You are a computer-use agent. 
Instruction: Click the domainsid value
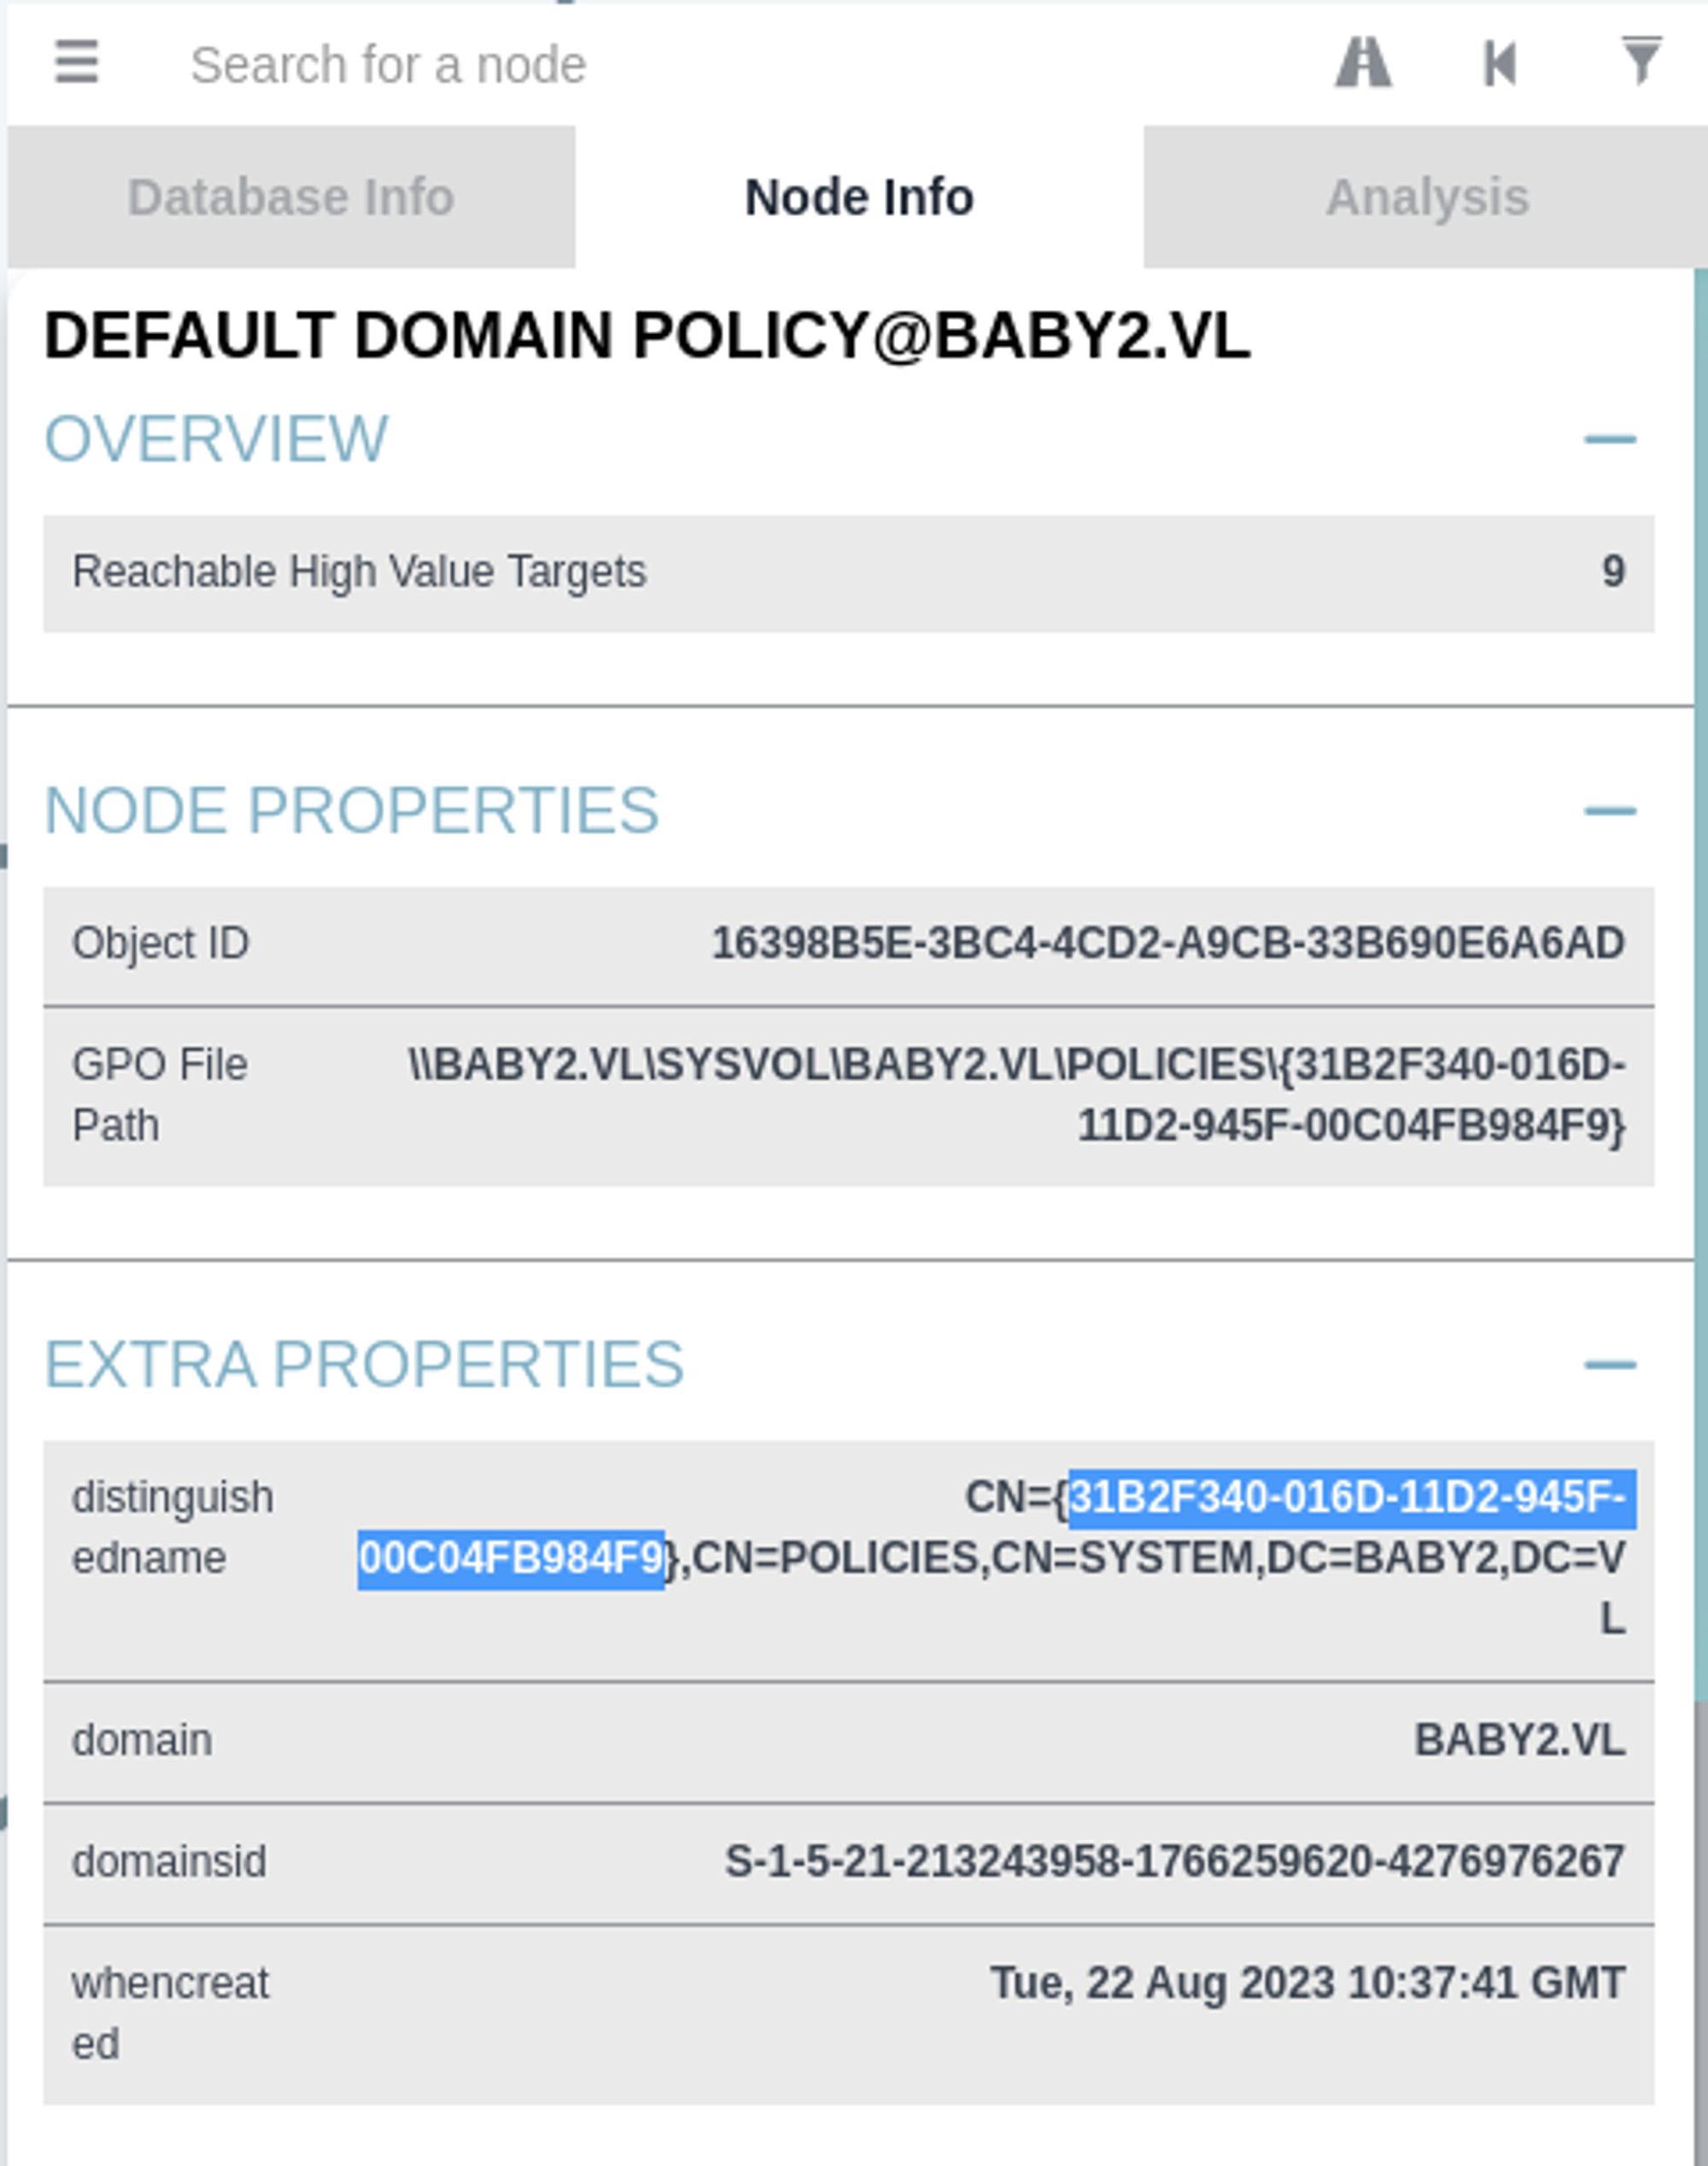[1174, 1862]
